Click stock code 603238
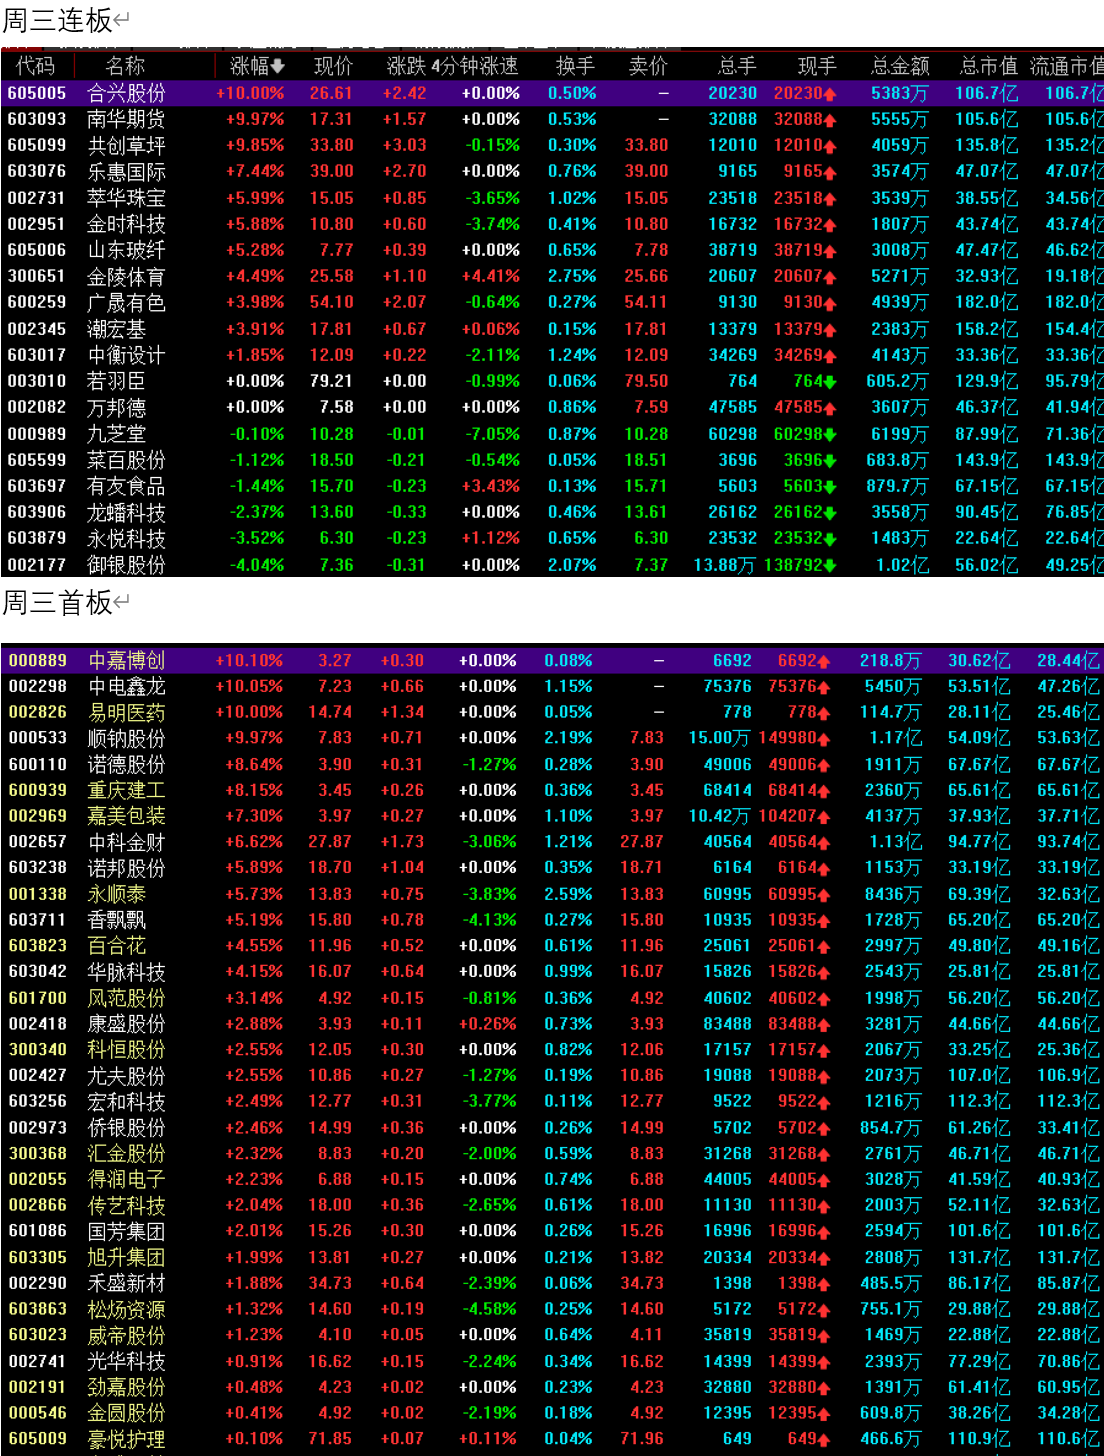 (38, 868)
